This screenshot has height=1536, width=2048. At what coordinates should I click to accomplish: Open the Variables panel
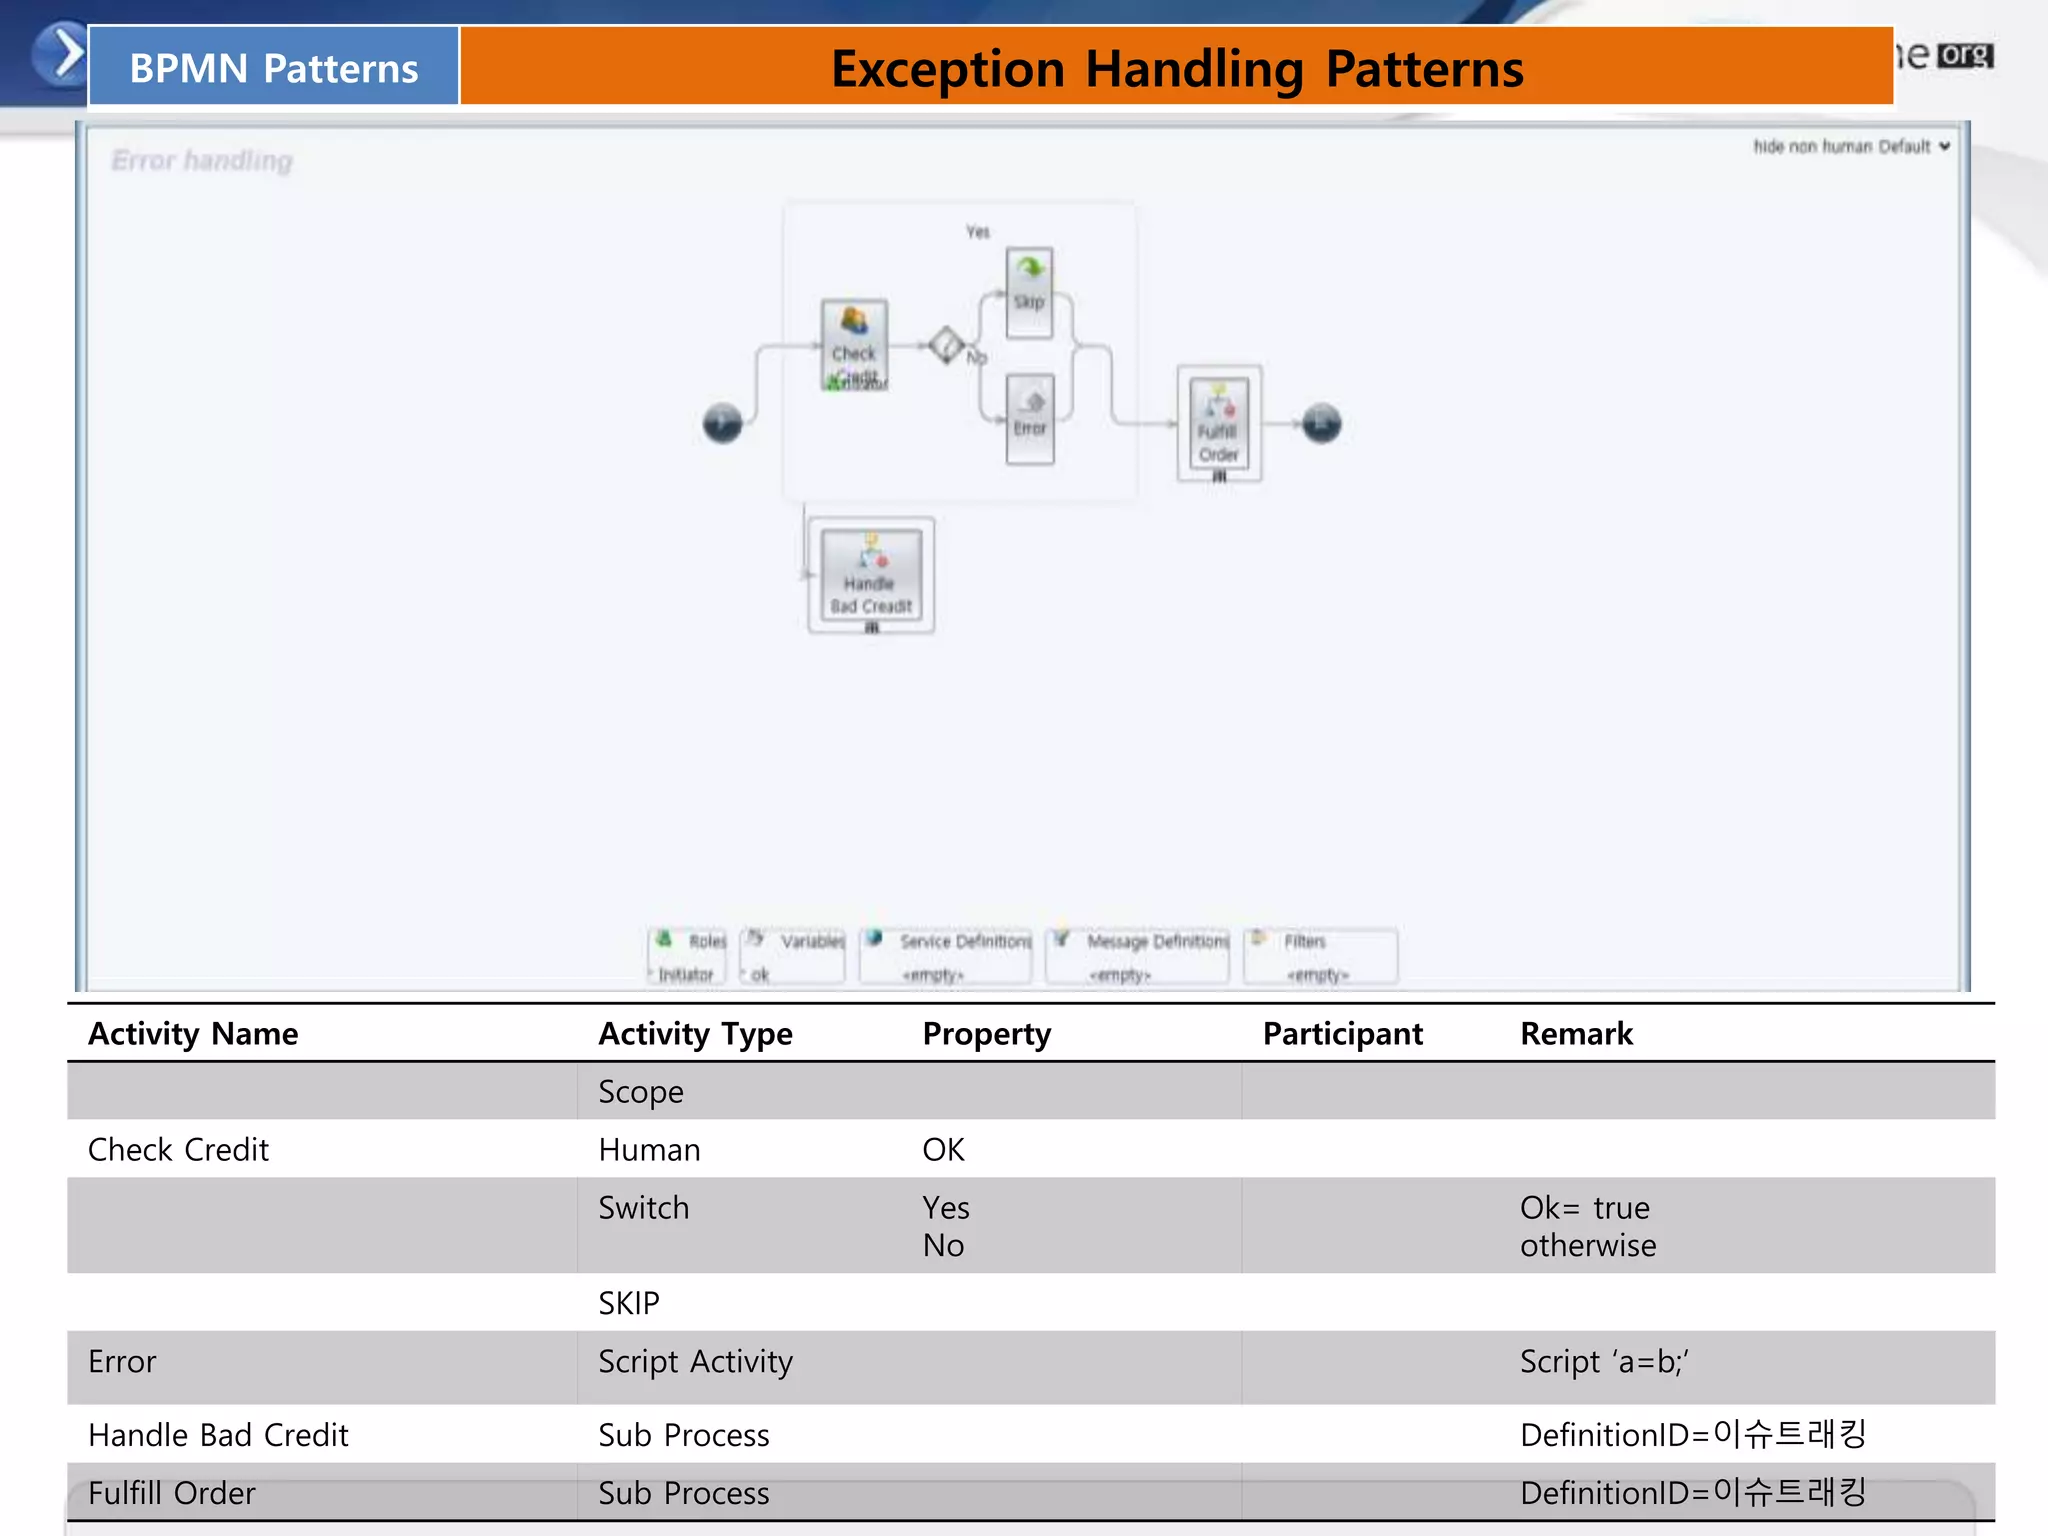point(811,941)
